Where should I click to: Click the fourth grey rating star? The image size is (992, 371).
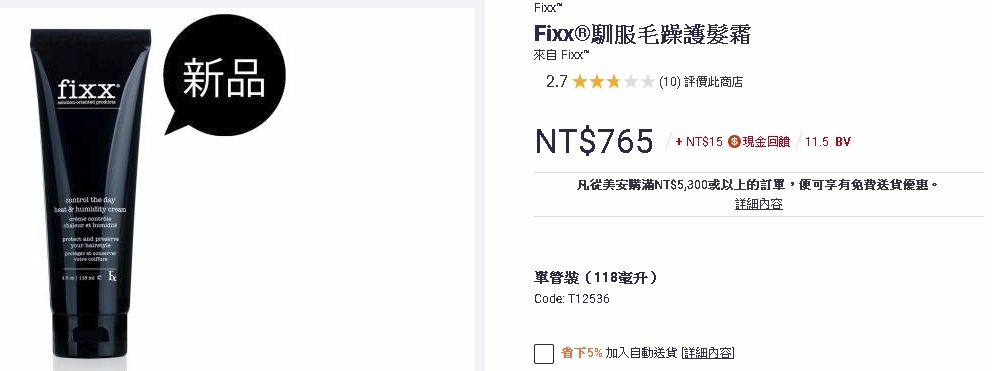click(x=630, y=82)
